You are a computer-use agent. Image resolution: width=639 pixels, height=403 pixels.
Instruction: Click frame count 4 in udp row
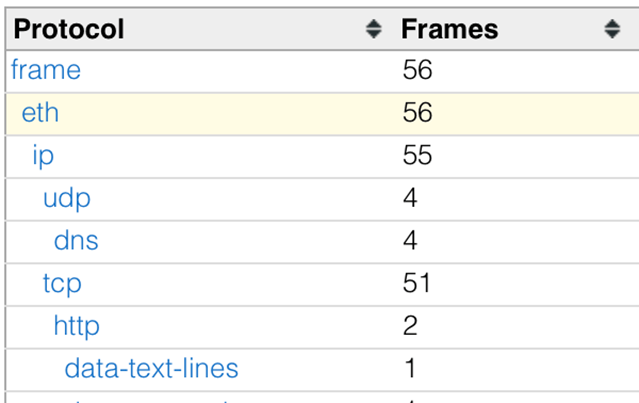point(410,198)
